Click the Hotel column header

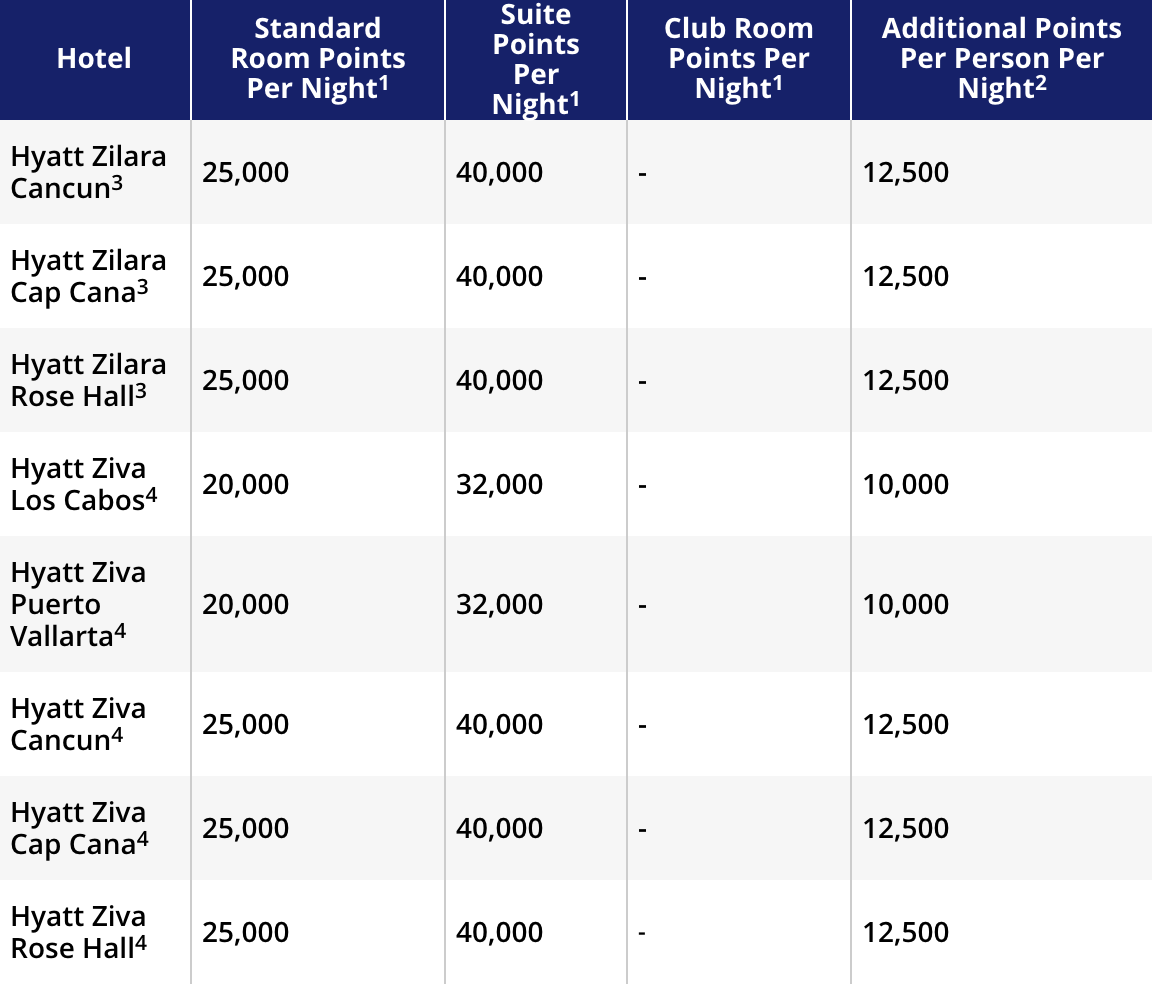tap(94, 58)
